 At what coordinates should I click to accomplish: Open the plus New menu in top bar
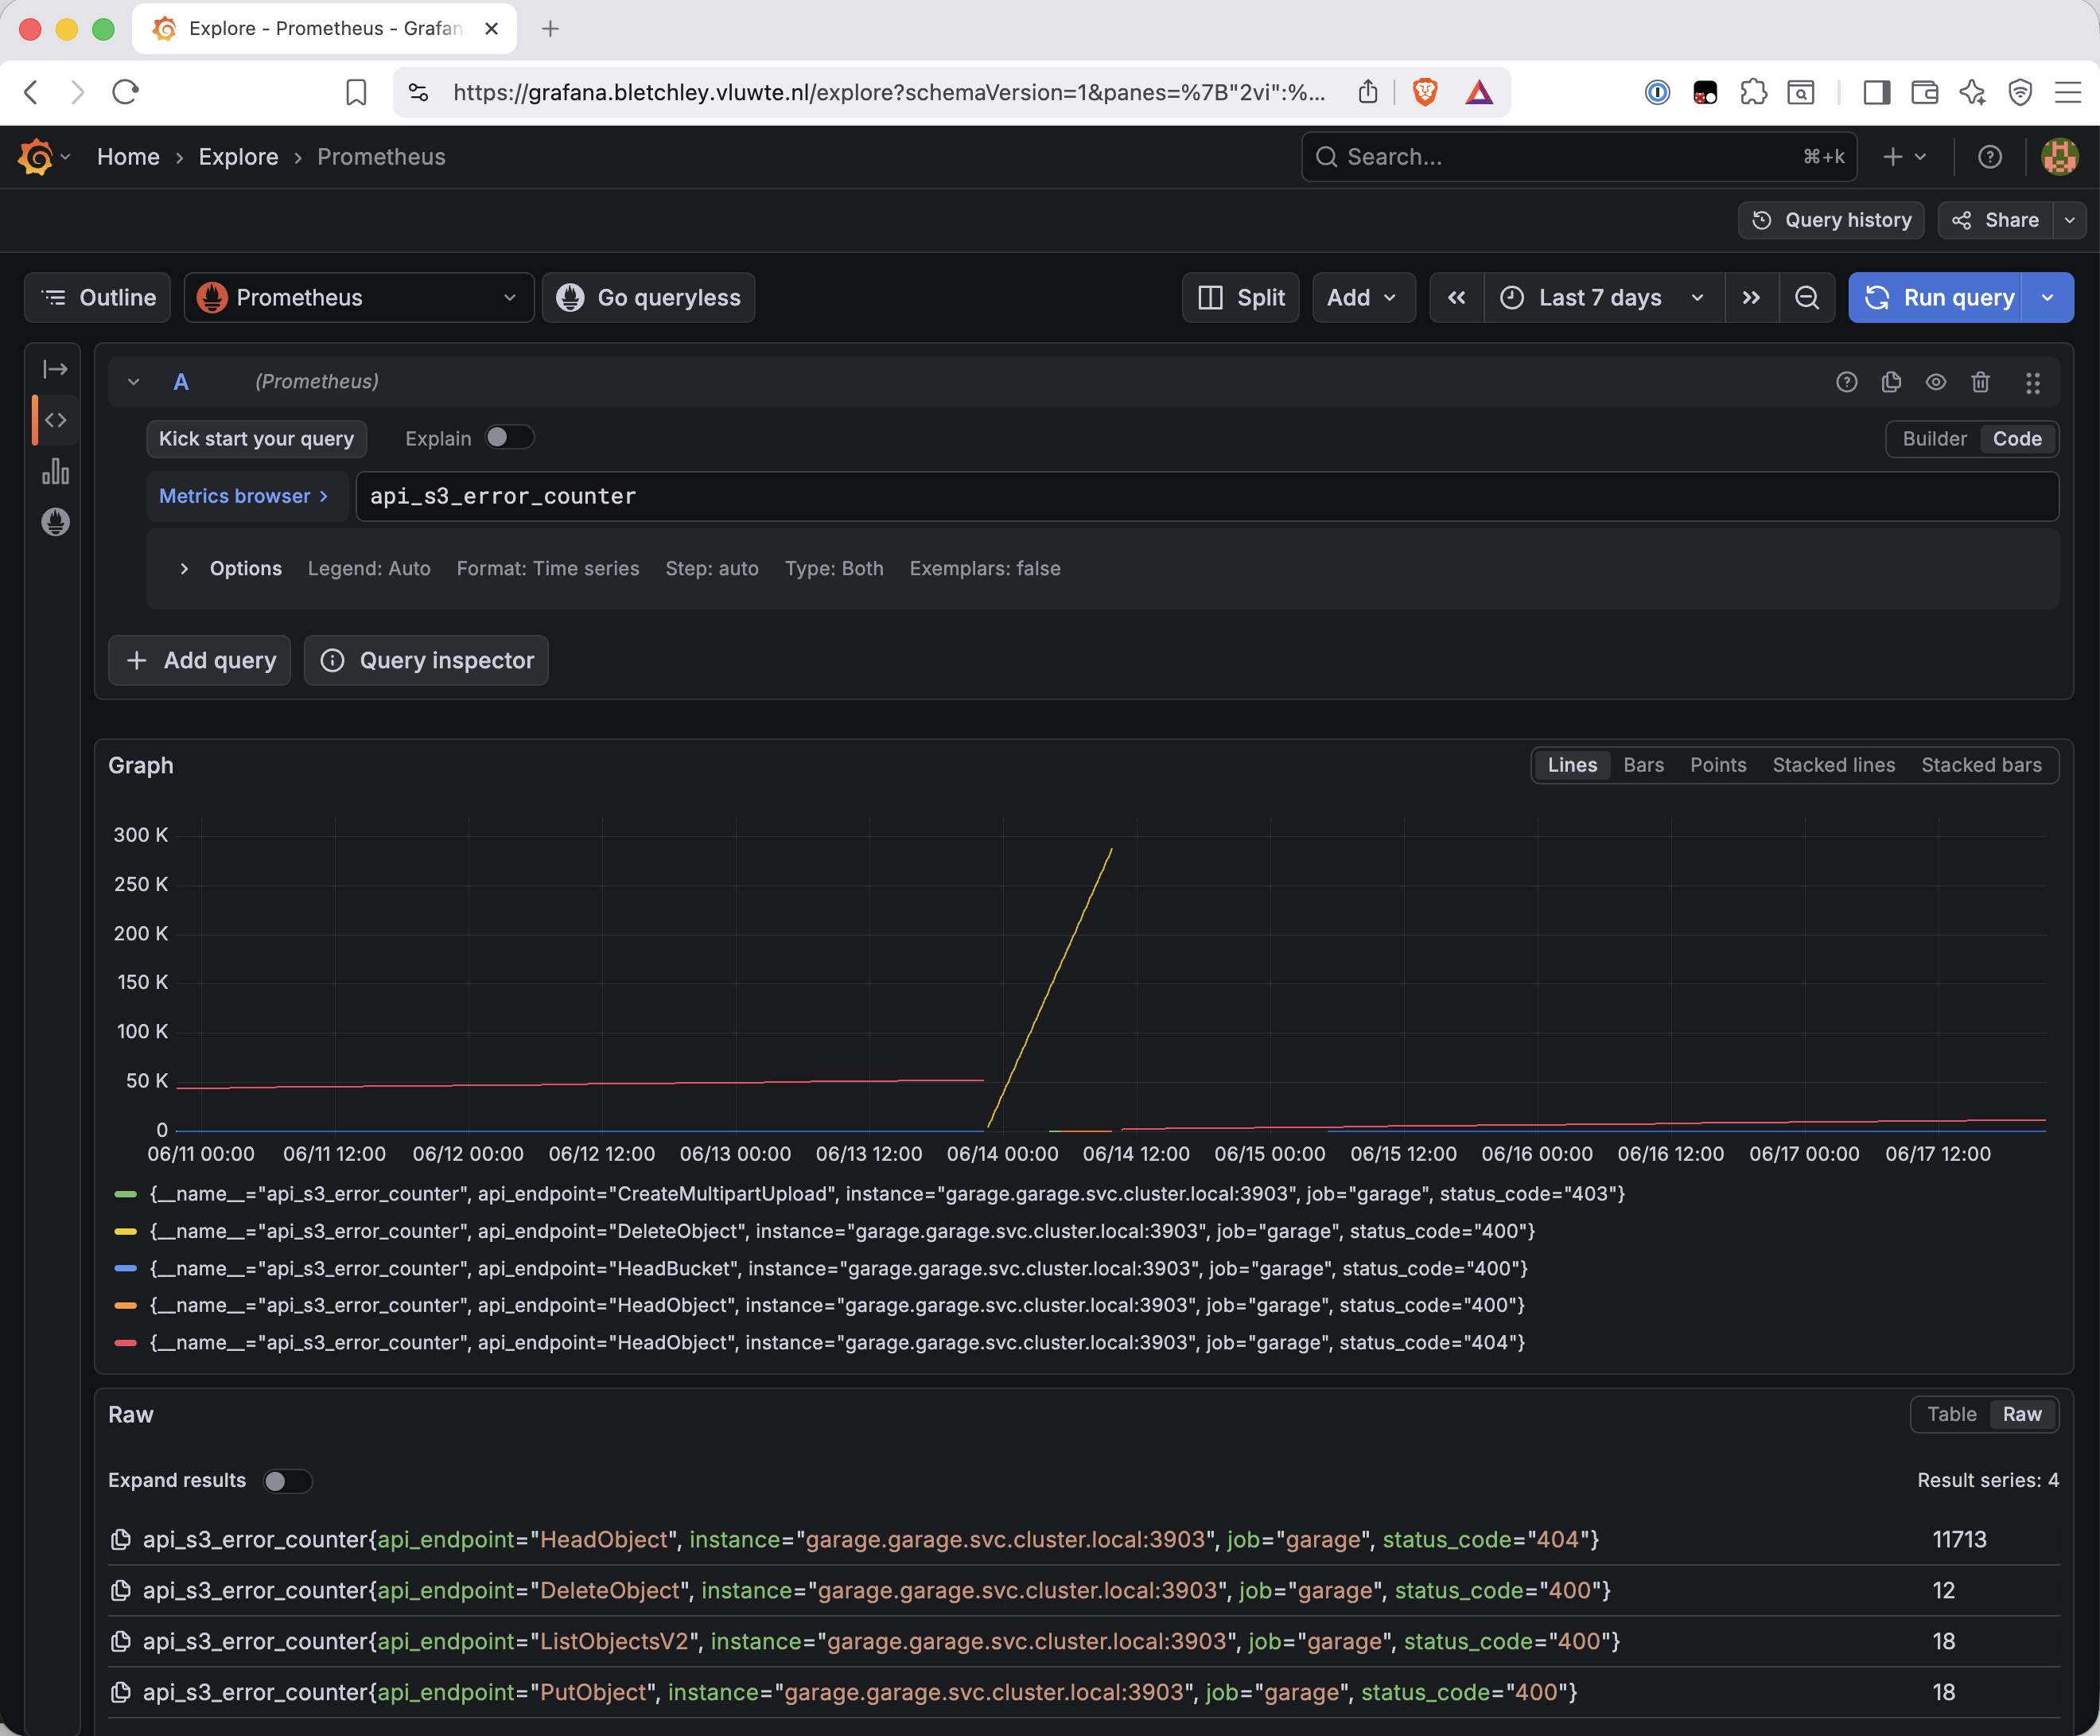1904,157
